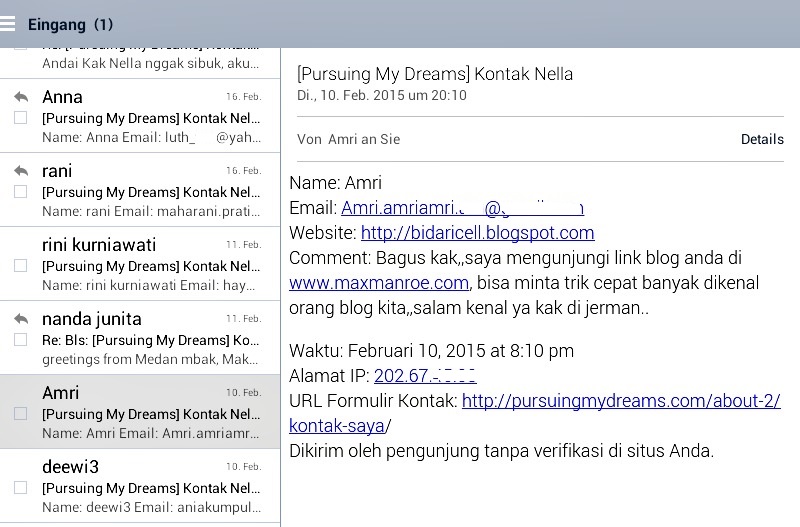This screenshot has height=527, width=800.
Task: Tick nanda junita's message checkbox
Action: 20,340
